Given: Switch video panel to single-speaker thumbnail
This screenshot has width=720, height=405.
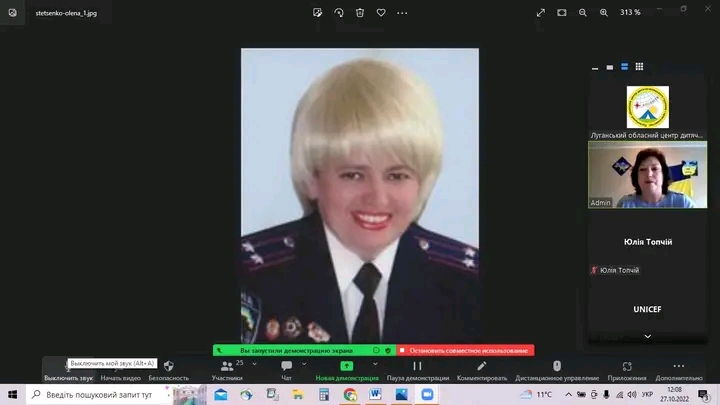Looking at the screenshot, I should [610, 67].
